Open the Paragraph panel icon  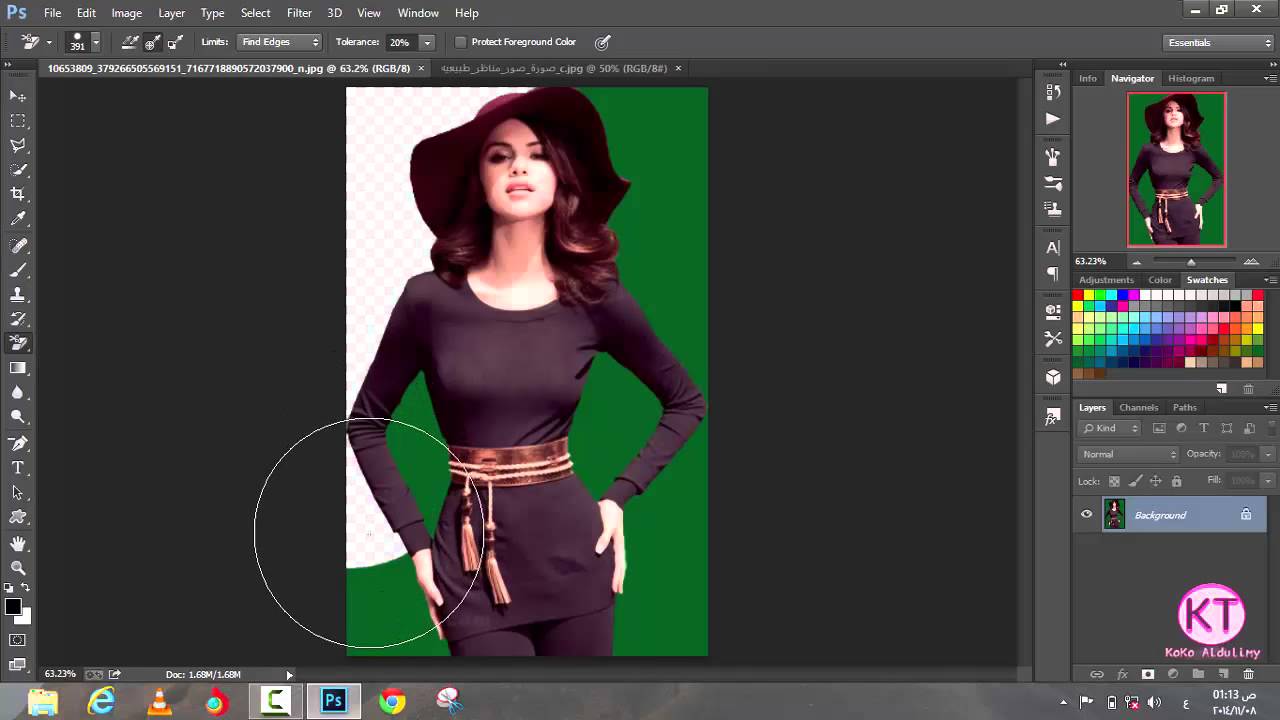[x=1053, y=273]
